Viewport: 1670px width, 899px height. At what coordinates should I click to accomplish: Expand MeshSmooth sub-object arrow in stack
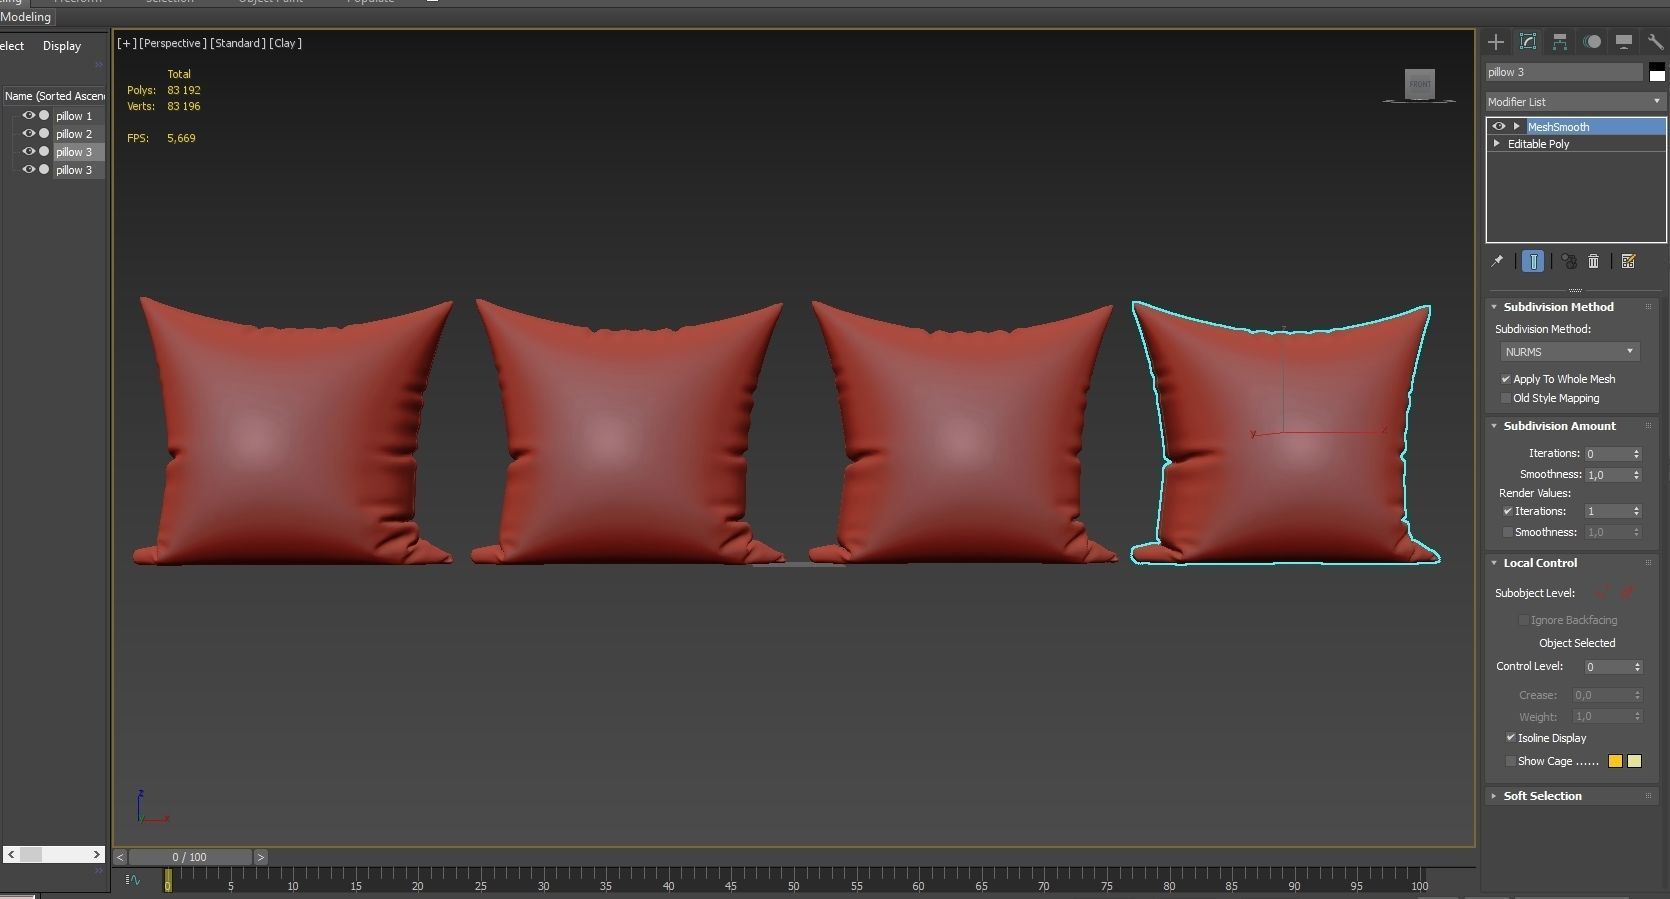pos(1517,126)
